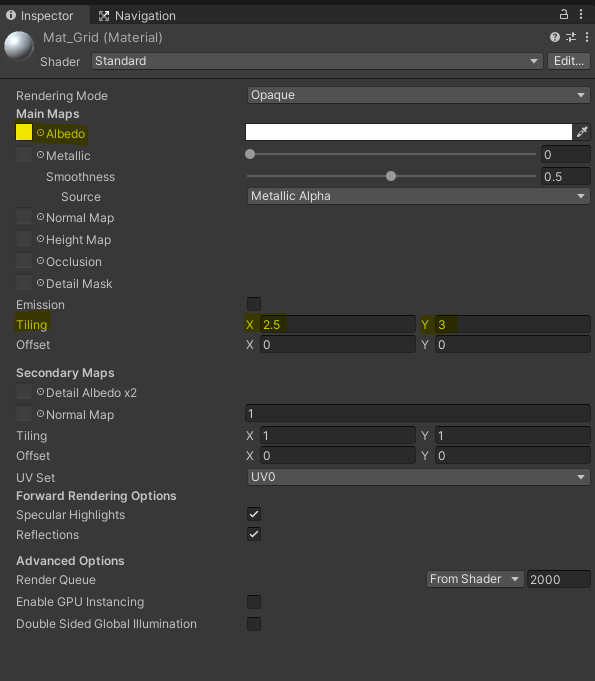Open texture picker circle beside Height Map
Viewport: 595px width, 681px height.
click(x=40, y=239)
